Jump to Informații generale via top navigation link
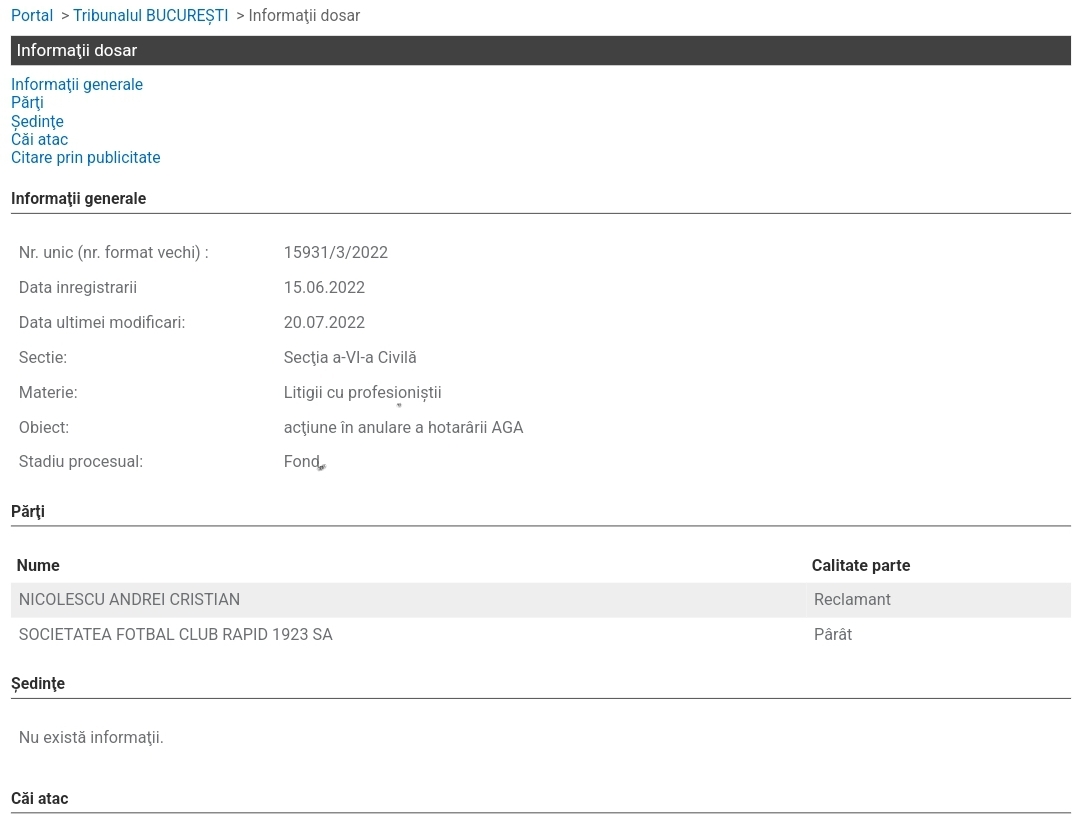Screen dimensions: 1080x816 77,85
